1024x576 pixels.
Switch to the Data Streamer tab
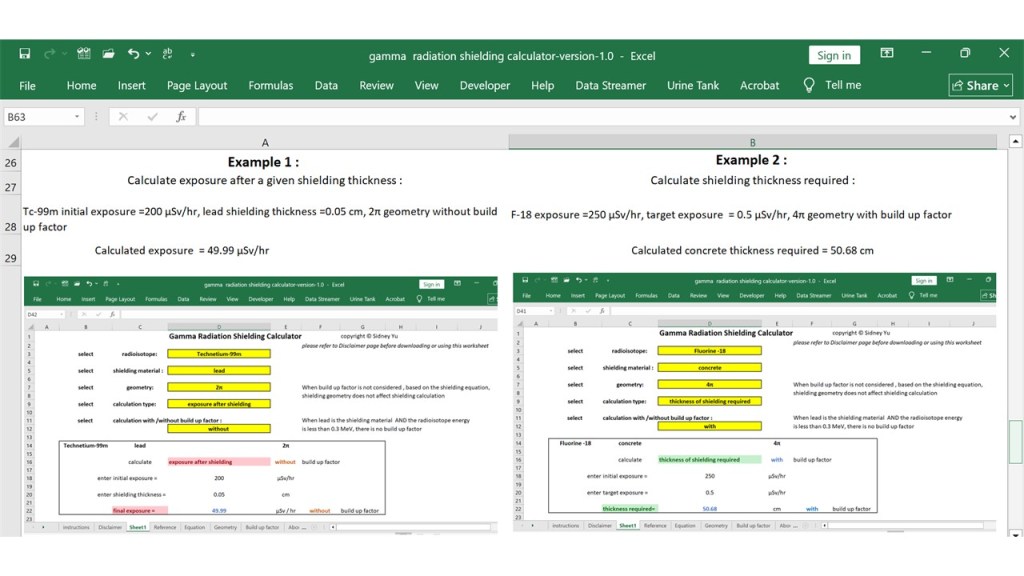[610, 85]
